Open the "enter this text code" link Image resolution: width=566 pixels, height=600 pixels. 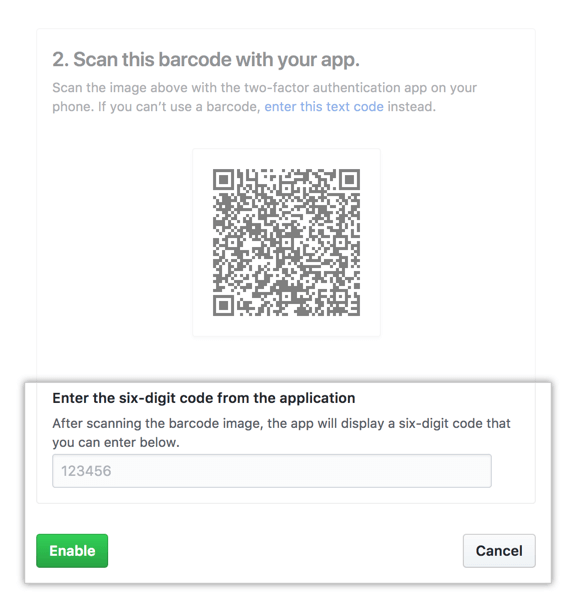point(324,106)
